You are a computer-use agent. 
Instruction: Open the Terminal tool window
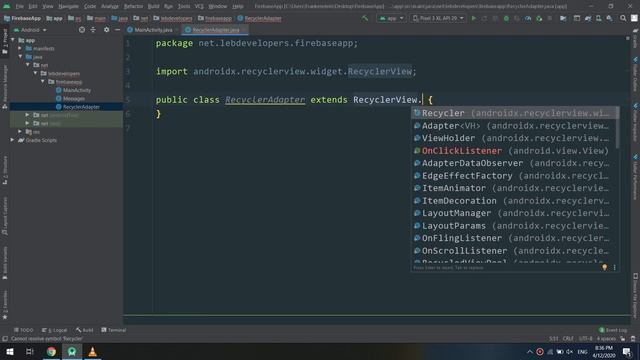[x=114, y=330]
